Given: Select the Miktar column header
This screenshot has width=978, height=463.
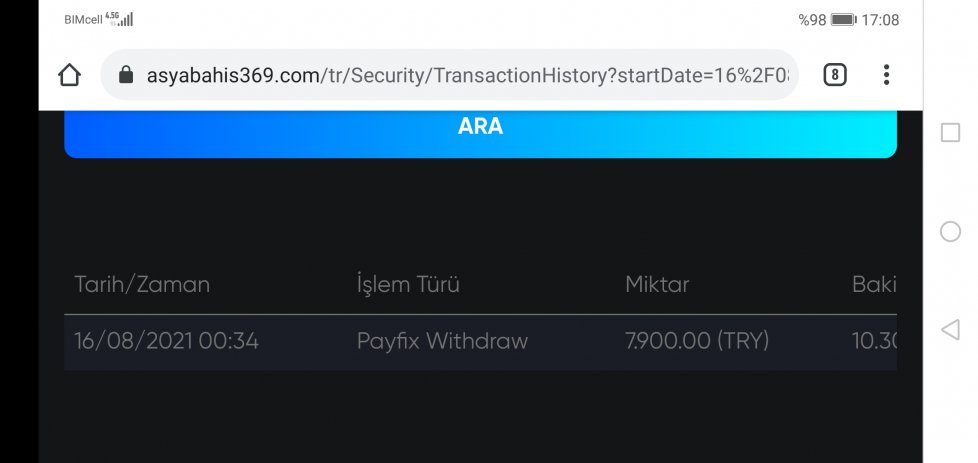Looking at the screenshot, I should pyautogui.click(x=657, y=285).
